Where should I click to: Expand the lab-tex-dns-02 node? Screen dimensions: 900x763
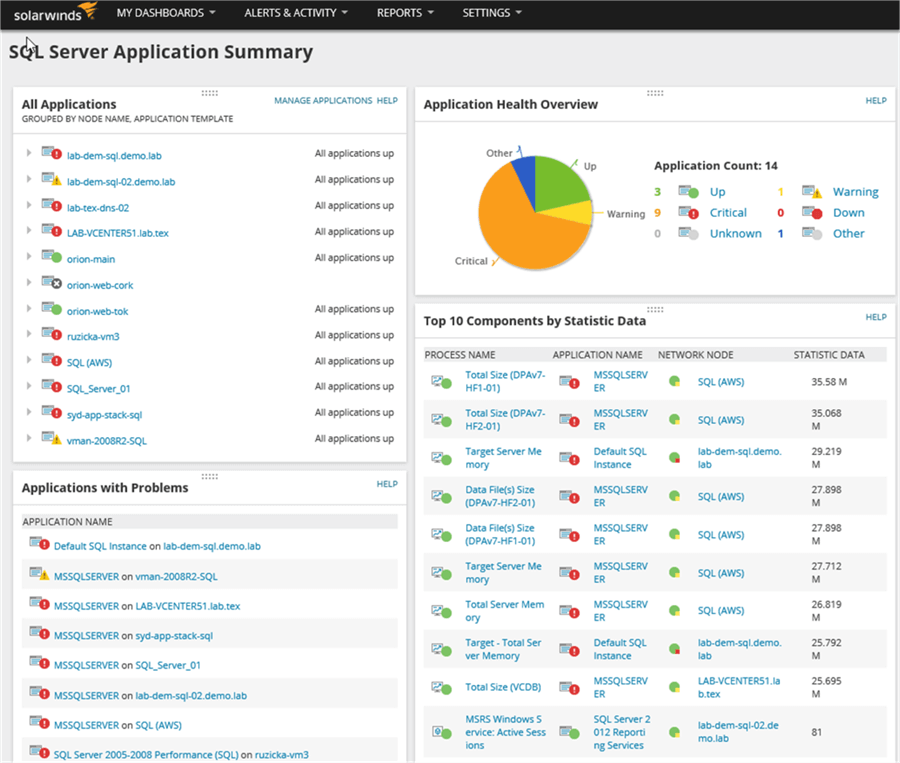(29, 205)
